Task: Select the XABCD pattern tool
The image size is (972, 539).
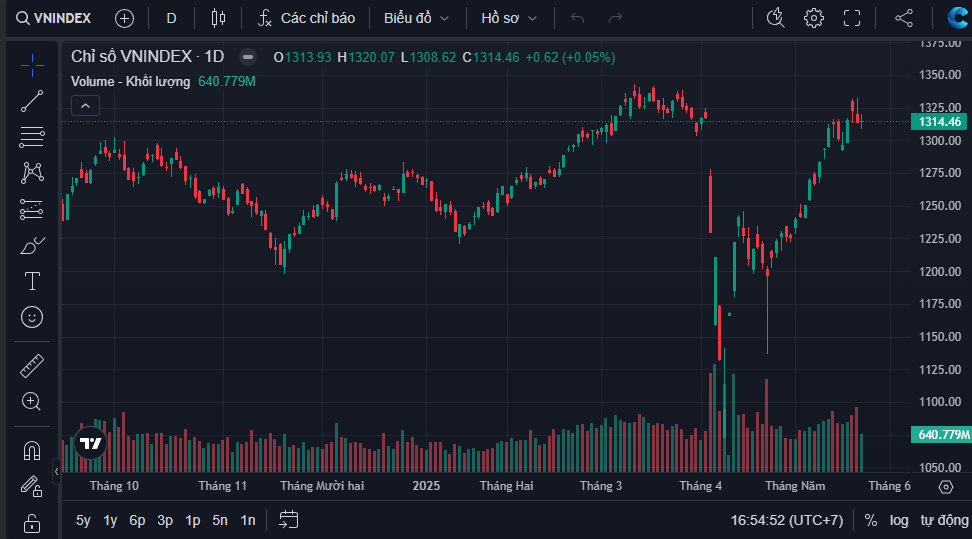Action: coord(32,173)
